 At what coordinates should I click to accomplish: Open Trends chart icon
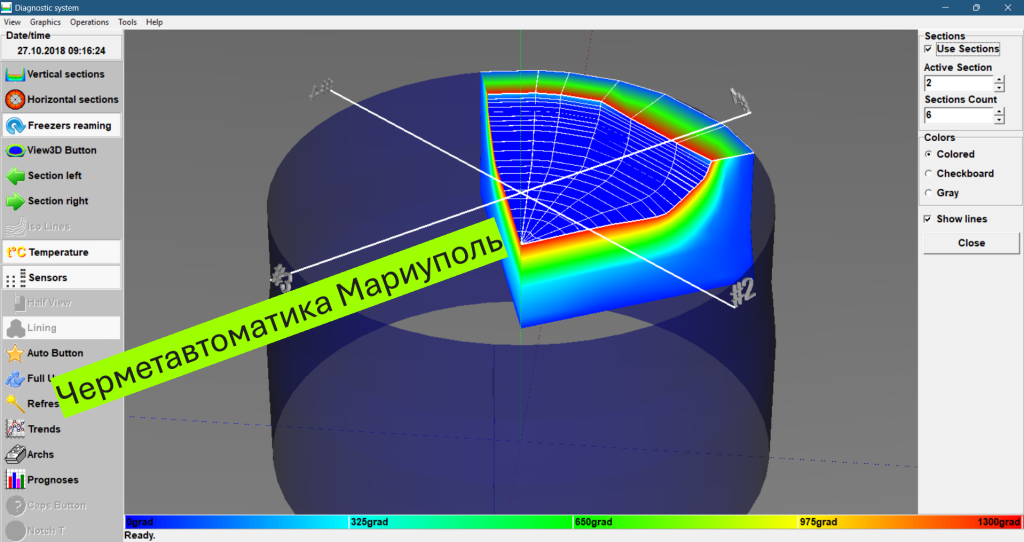15,429
